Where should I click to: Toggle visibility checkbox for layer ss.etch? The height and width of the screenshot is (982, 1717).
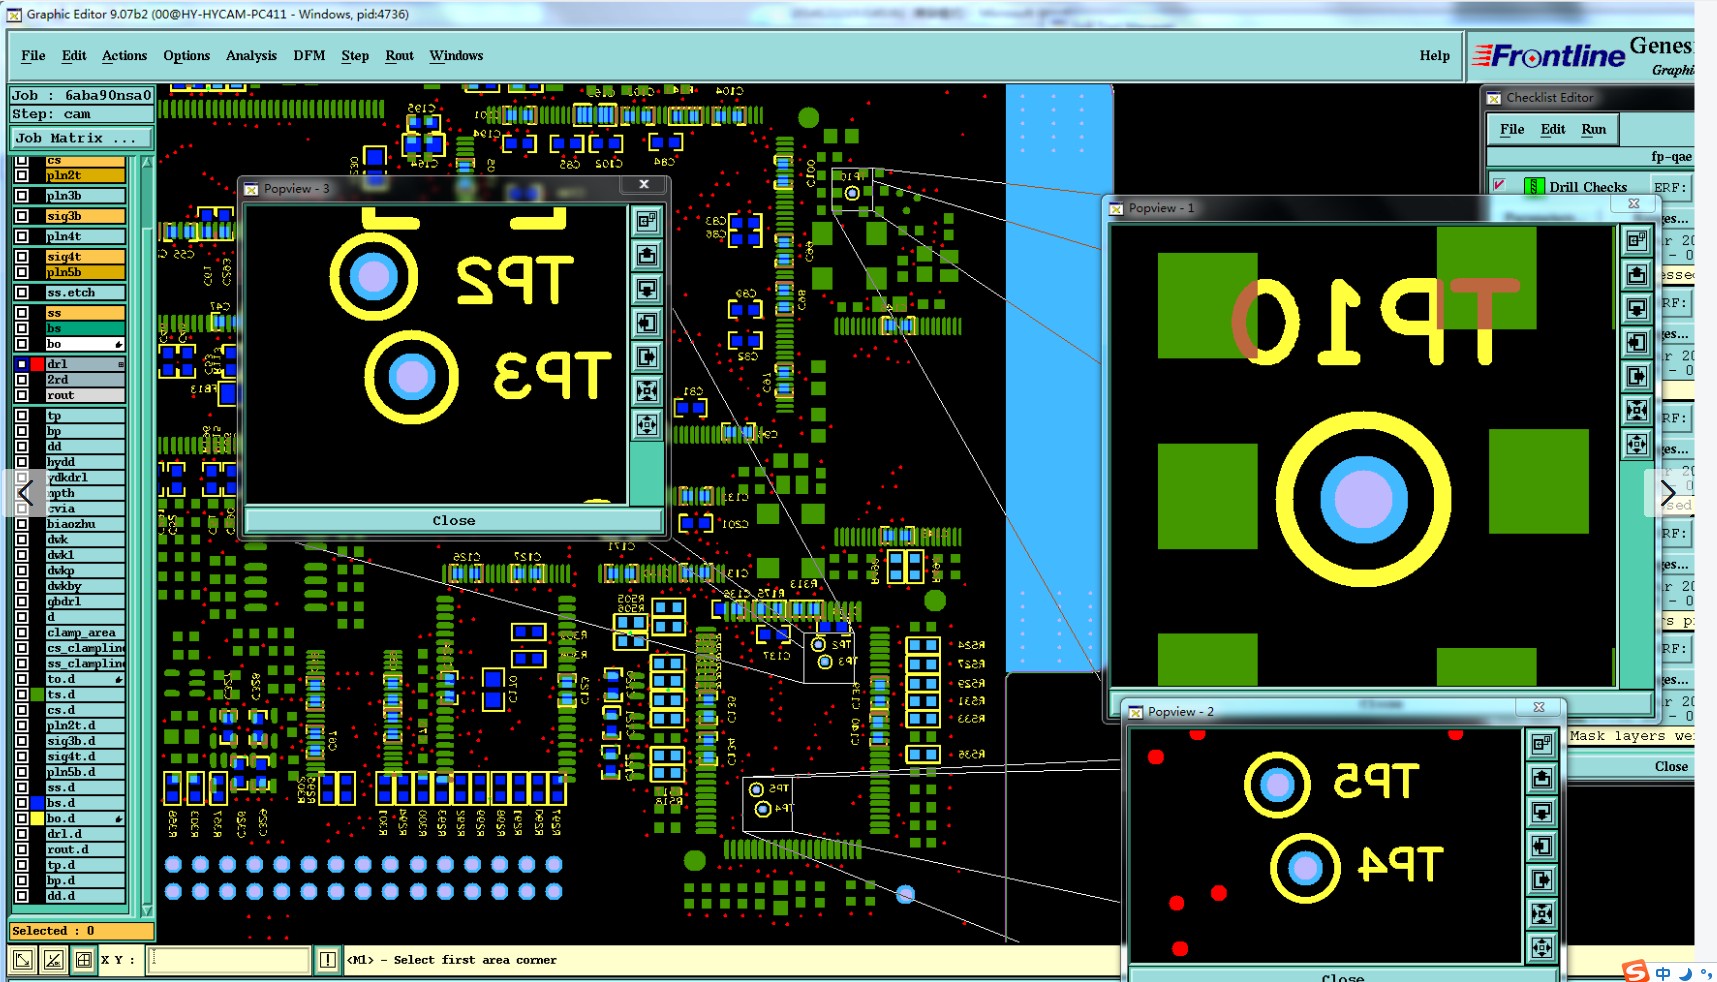[x=22, y=293]
